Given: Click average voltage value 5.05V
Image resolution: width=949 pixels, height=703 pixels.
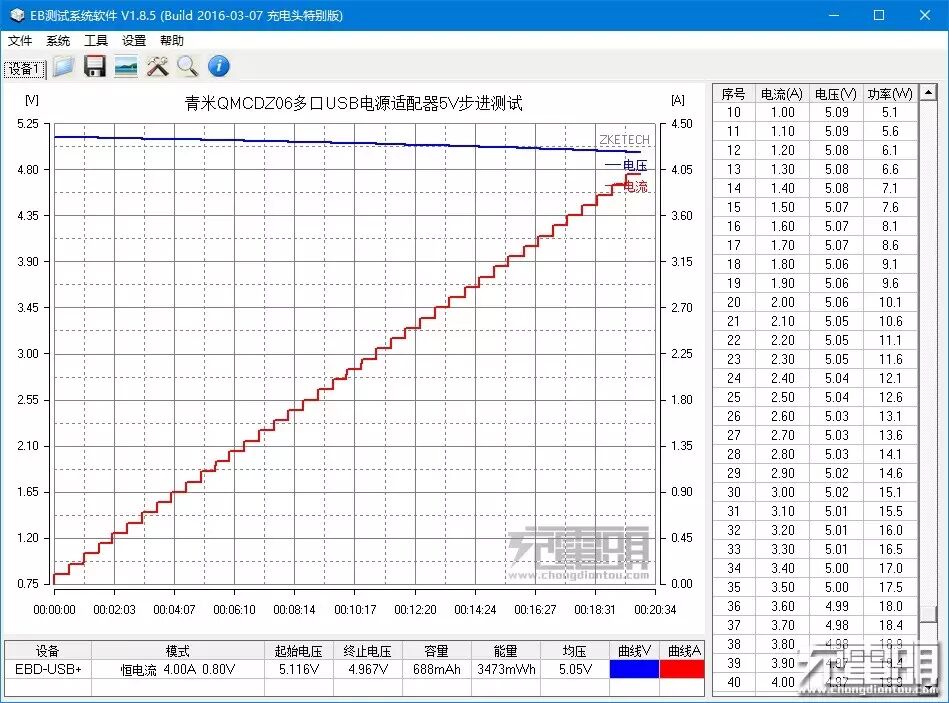Looking at the screenshot, I should pos(575,669).
